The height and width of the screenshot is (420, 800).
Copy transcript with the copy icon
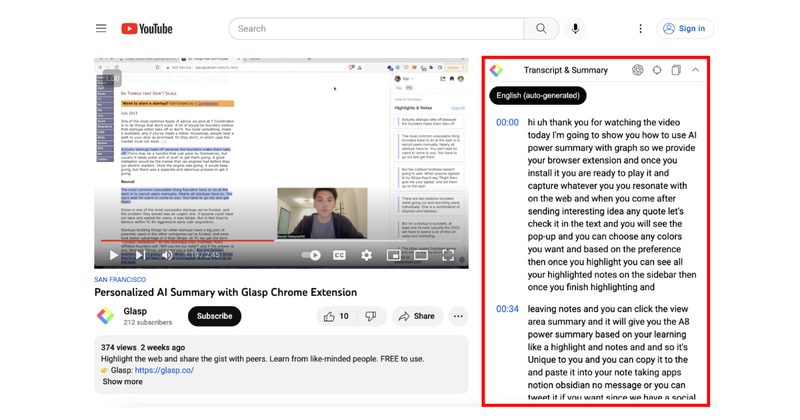coord(676,70)
